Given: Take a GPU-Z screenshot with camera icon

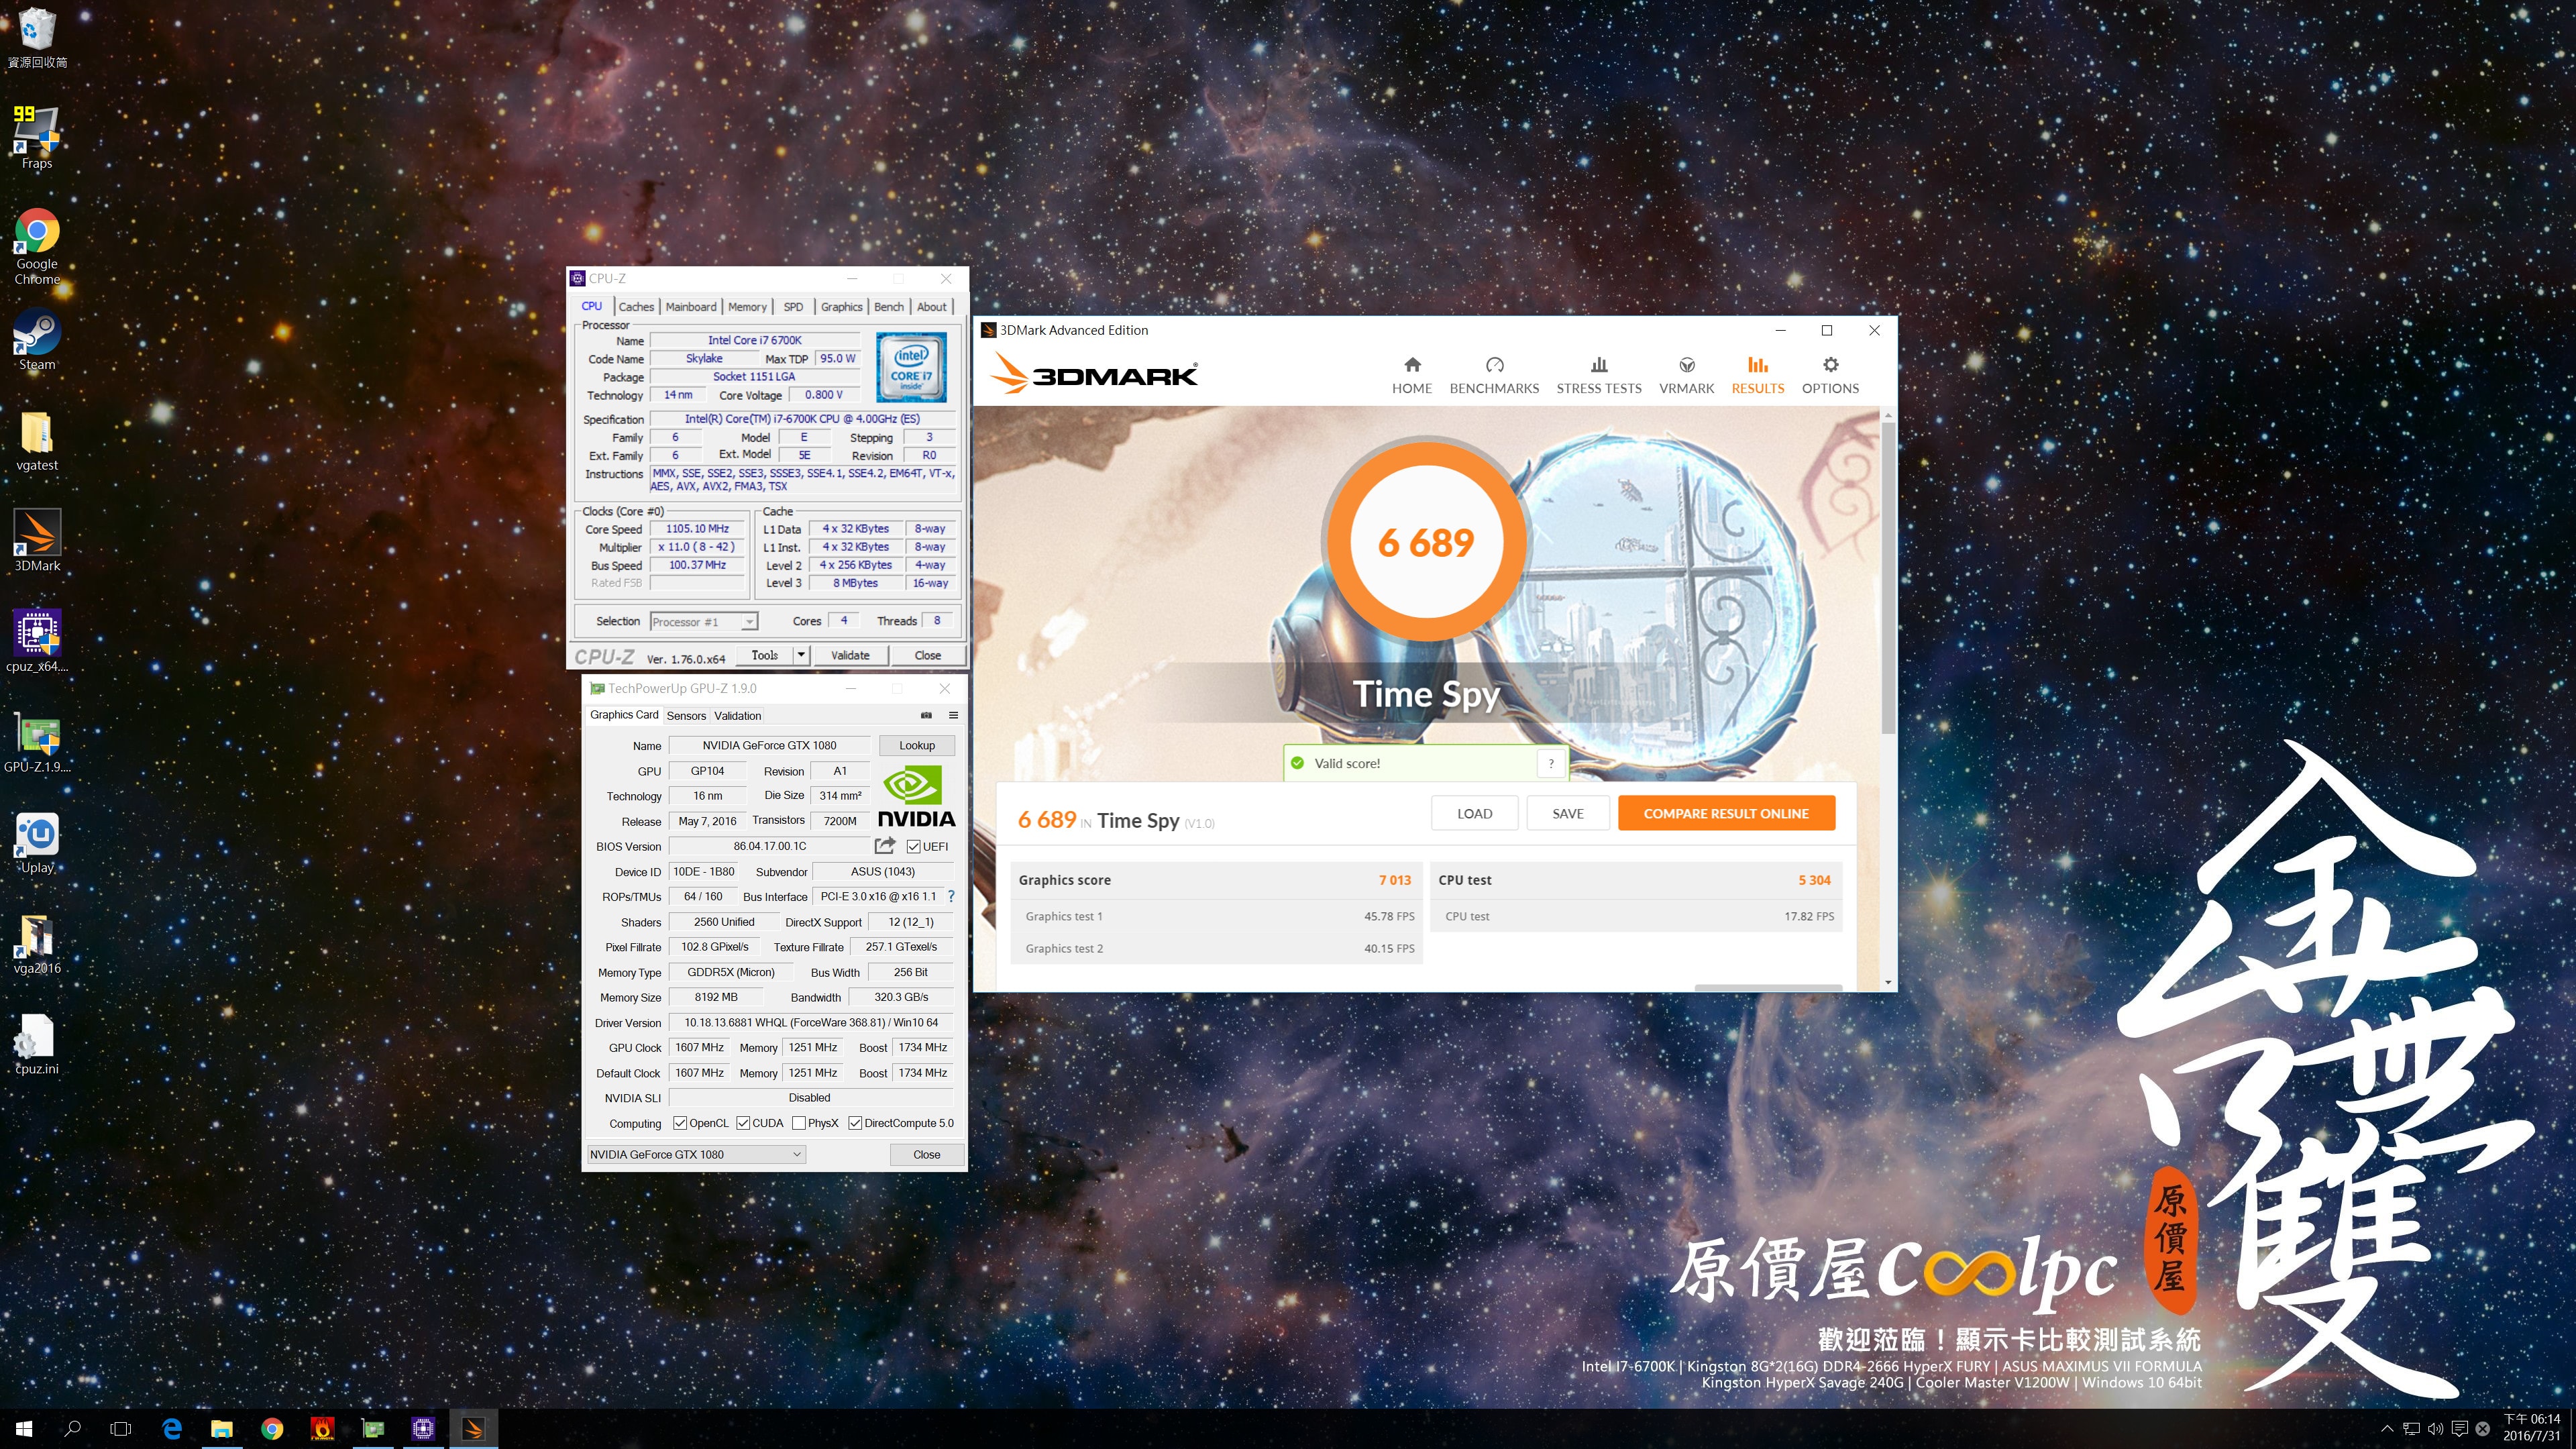Looking at the screenshot, I should (926, 715).
